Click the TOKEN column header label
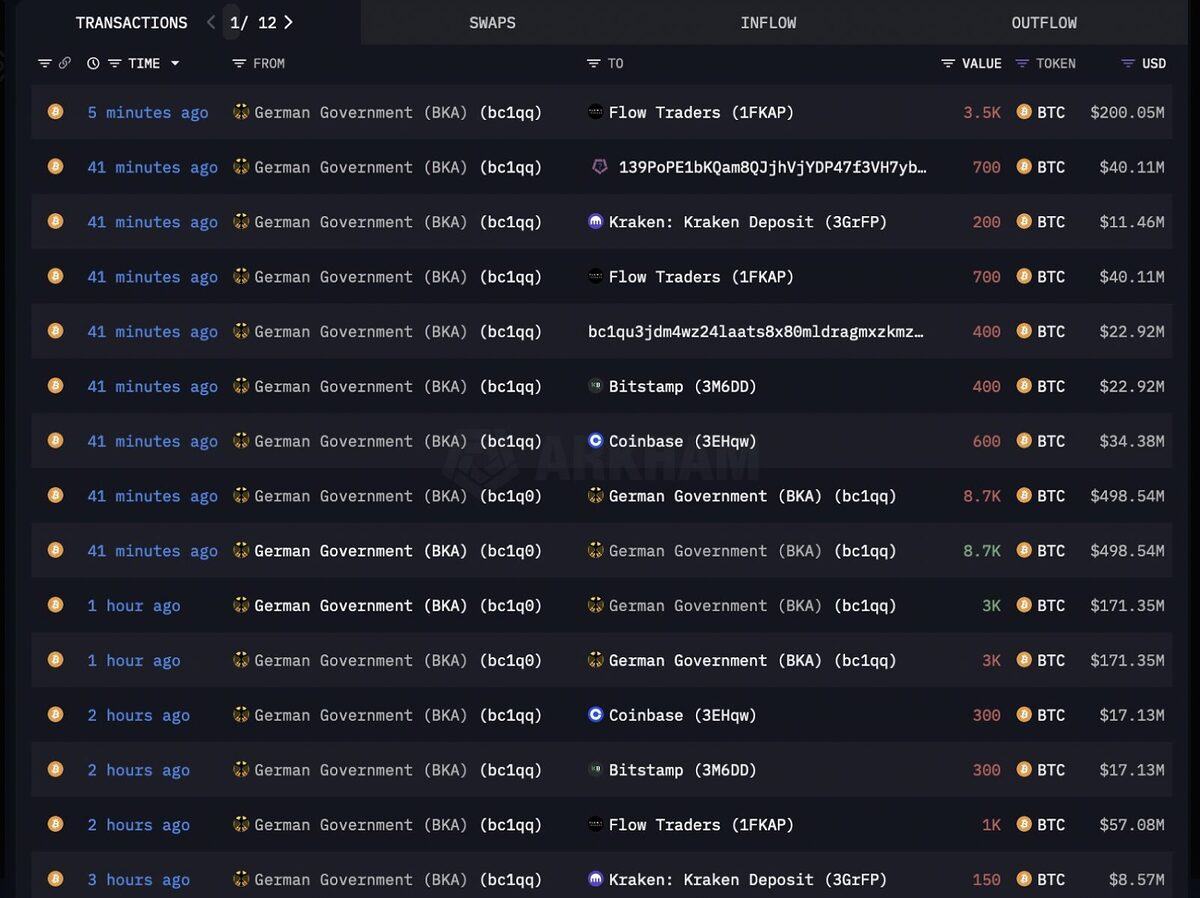The image size is (1200, 898). [1056, 63]
